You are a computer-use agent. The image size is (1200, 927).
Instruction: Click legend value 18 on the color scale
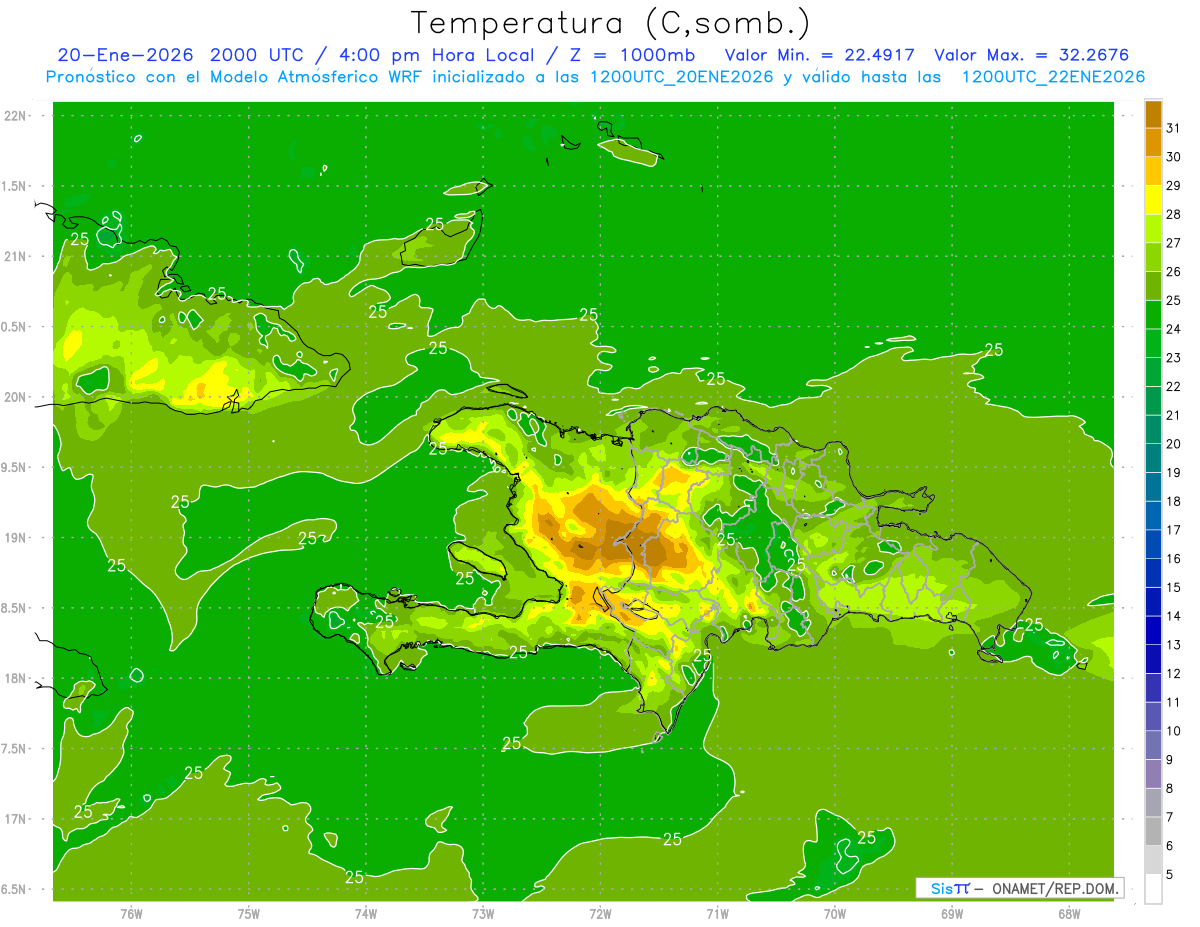pos(1173,501)
